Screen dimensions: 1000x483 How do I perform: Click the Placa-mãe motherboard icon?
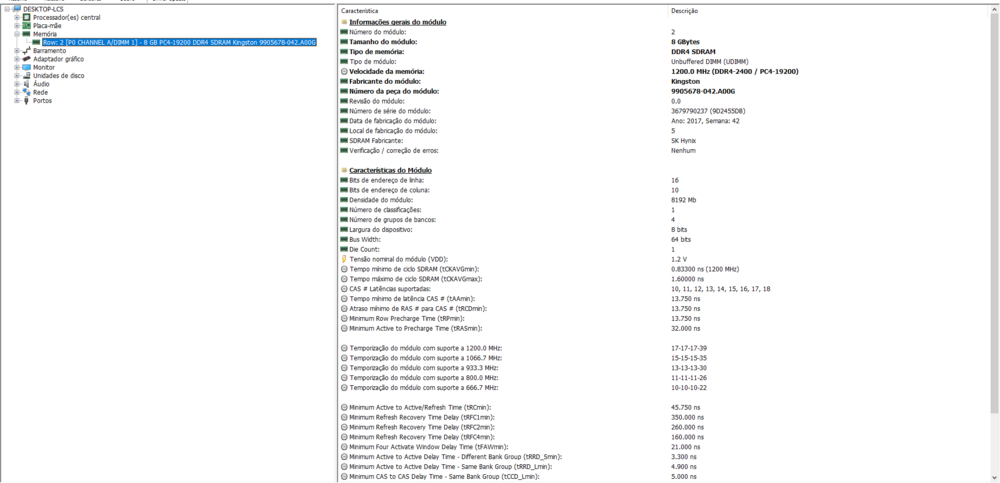[26, 25]
